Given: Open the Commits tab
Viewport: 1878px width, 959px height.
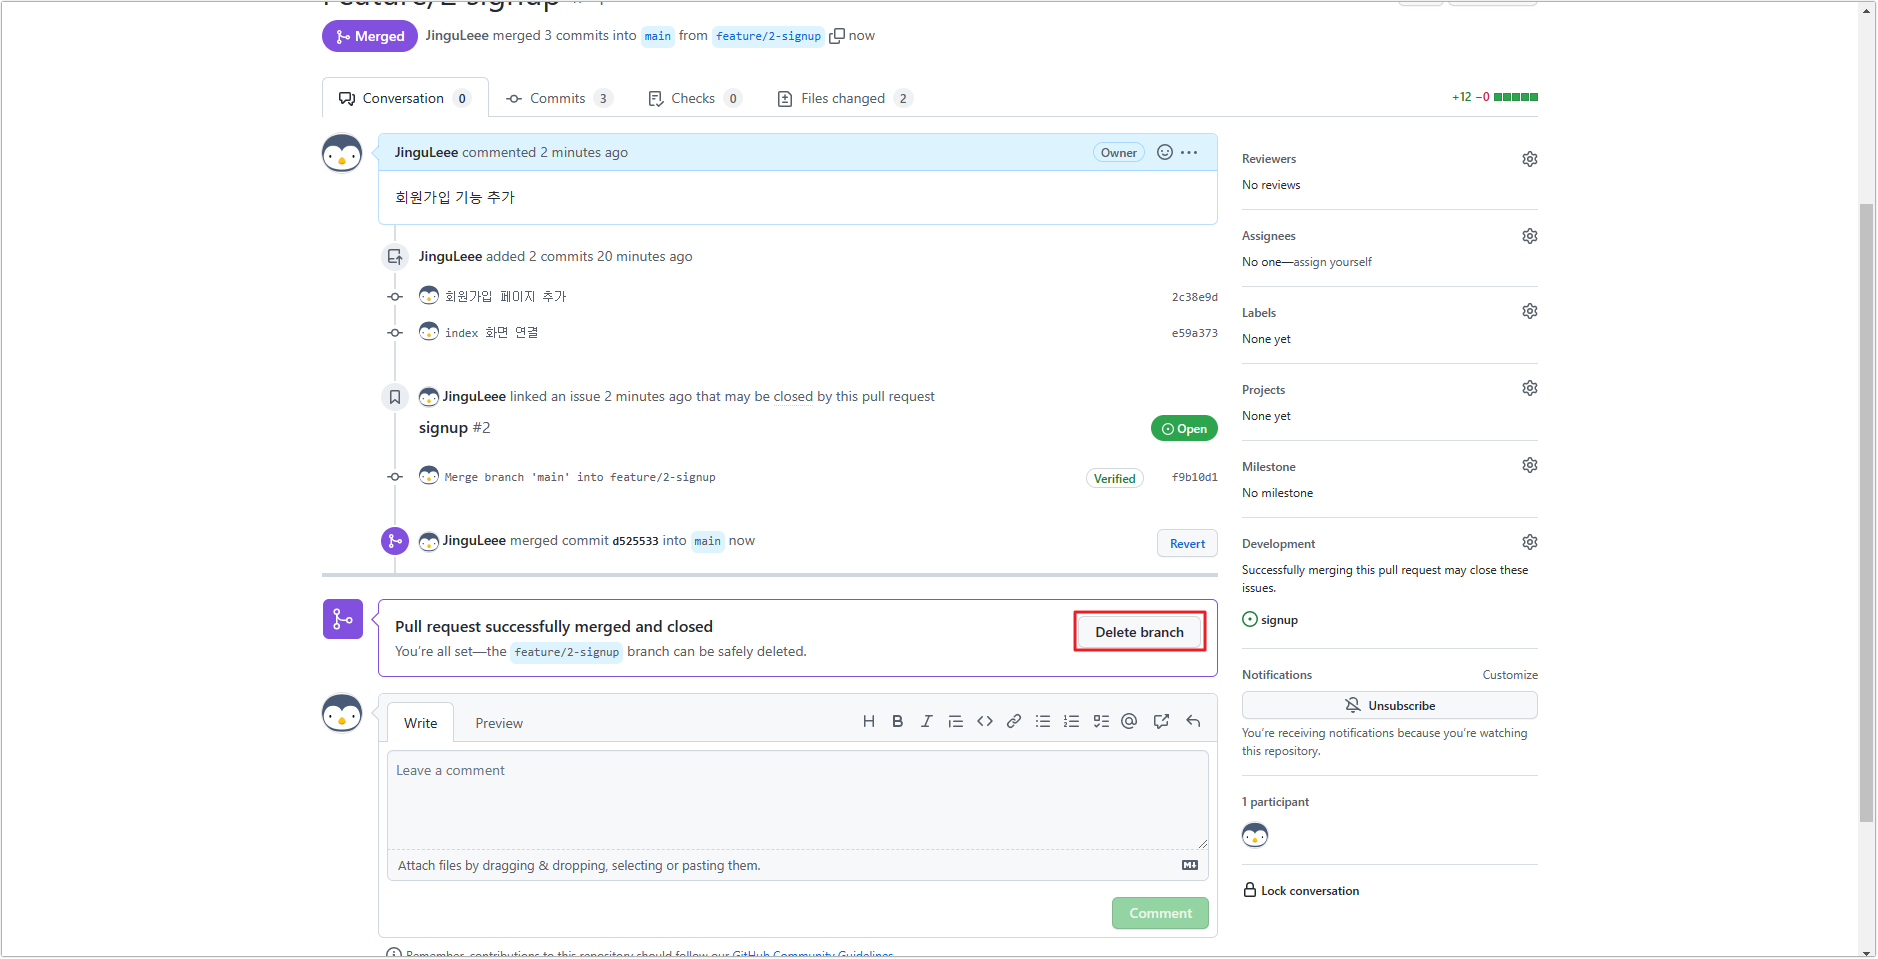Looking at the screenshot, I should click(x=559, y=98).
